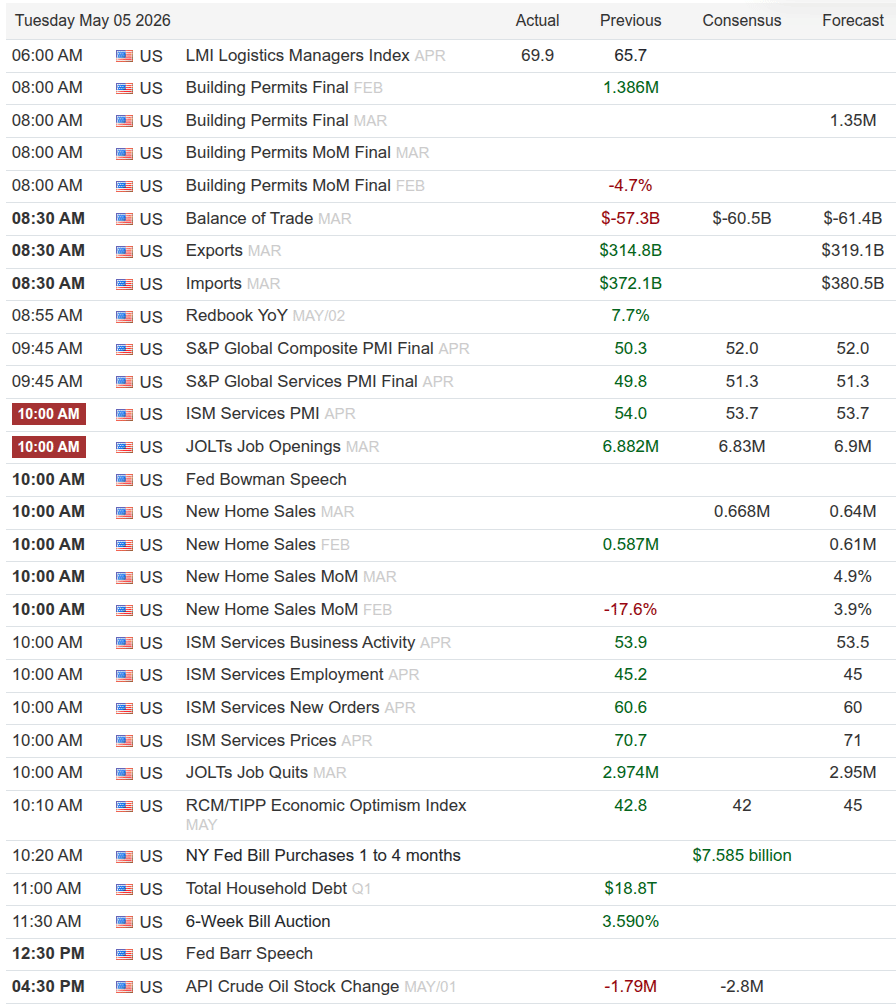Click US flag icon in Balance of Trade row

(124, 219)
